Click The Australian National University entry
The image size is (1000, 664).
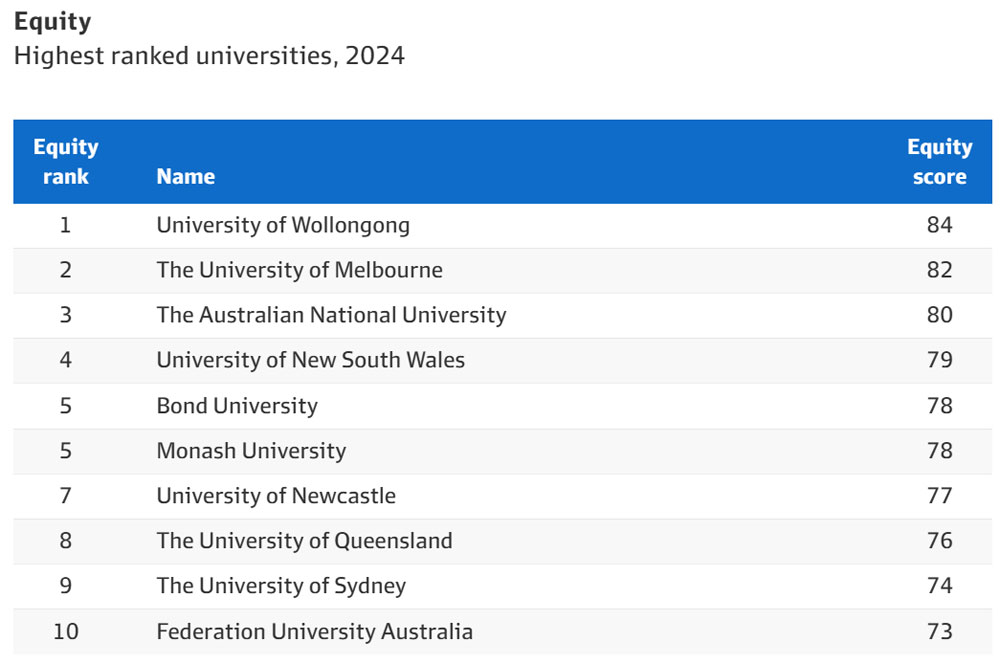pyautogui.click(x=332, y=315)
